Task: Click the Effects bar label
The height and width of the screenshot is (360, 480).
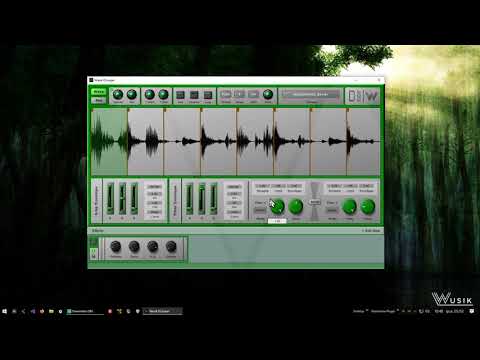Action: [98, 231]
